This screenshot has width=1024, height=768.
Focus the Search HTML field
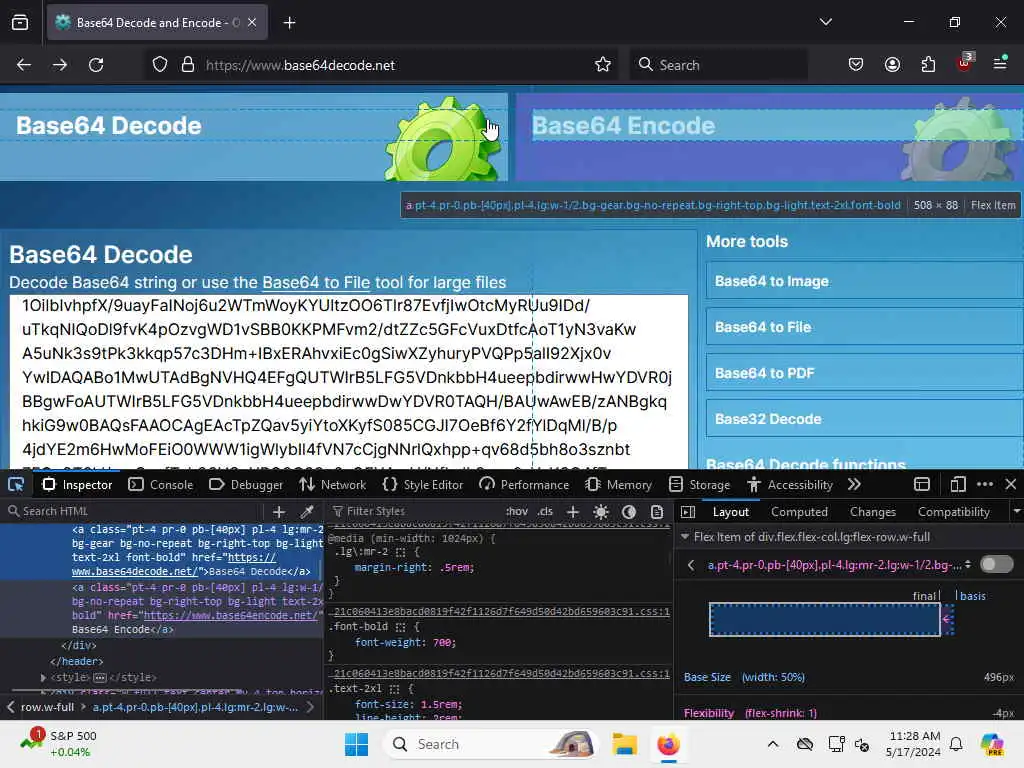(134, 511)
